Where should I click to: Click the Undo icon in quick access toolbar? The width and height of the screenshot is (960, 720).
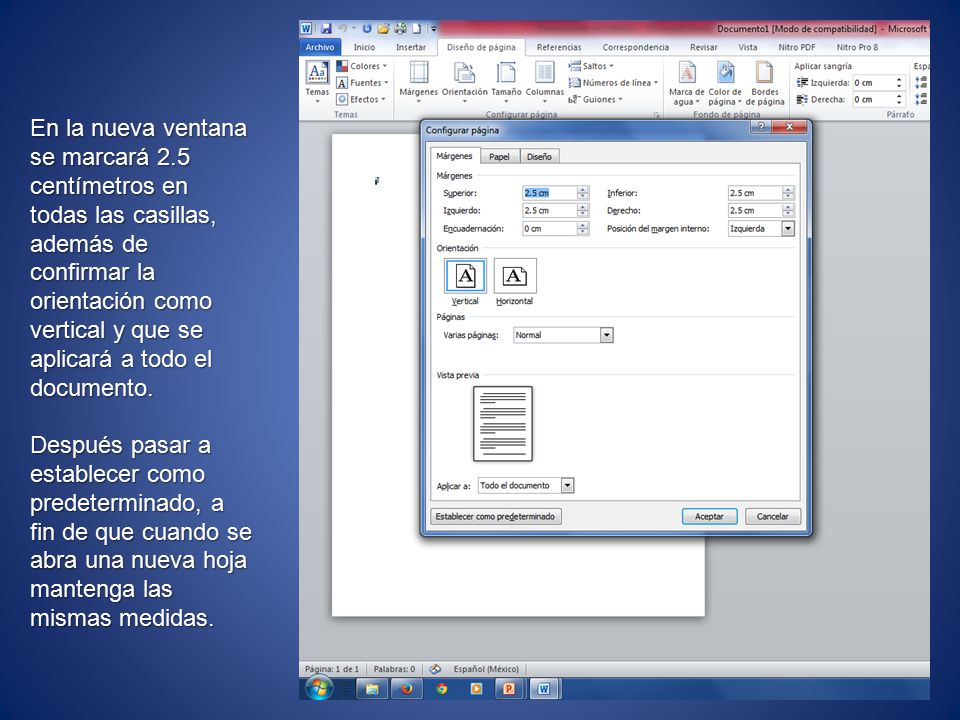[343, 29]
